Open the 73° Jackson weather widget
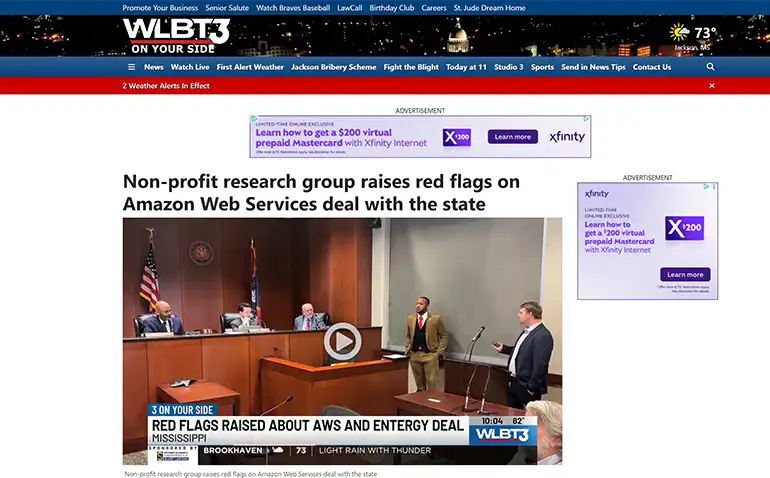770x478 pixels. pos(693,37)
